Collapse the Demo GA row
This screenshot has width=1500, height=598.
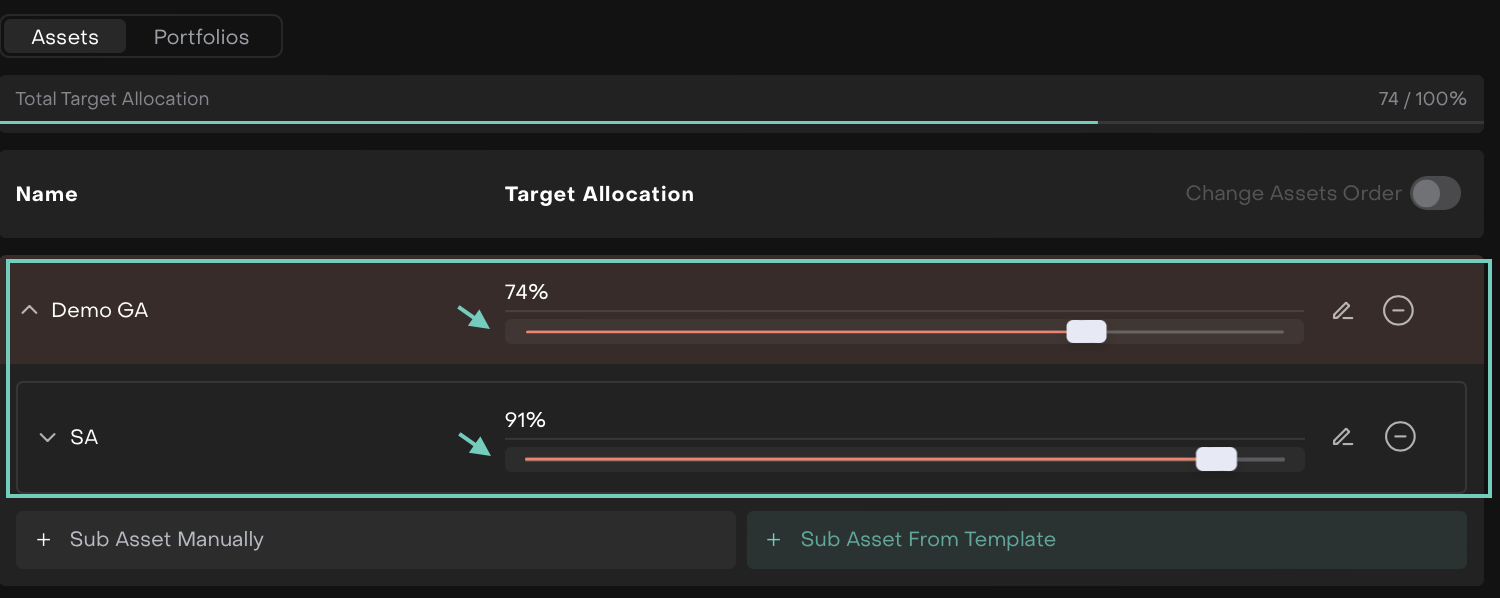click(x=30, y=311)
